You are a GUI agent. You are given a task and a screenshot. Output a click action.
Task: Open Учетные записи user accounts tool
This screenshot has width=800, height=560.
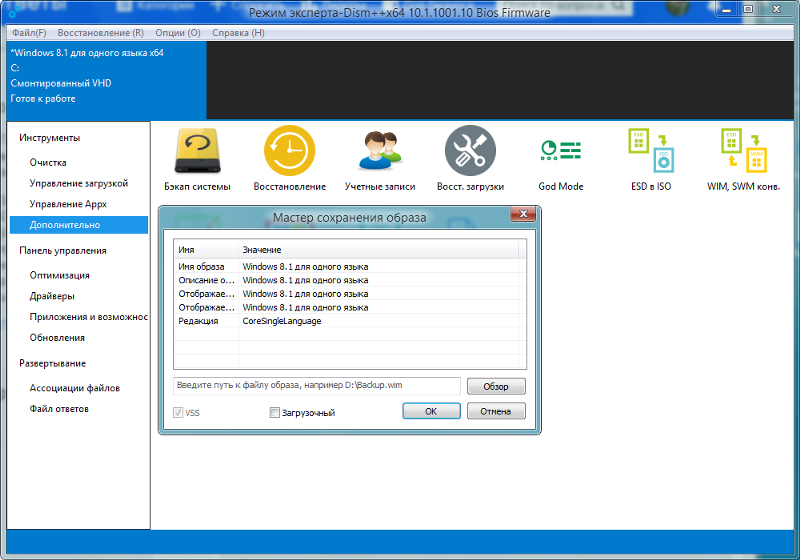(380, 159)
